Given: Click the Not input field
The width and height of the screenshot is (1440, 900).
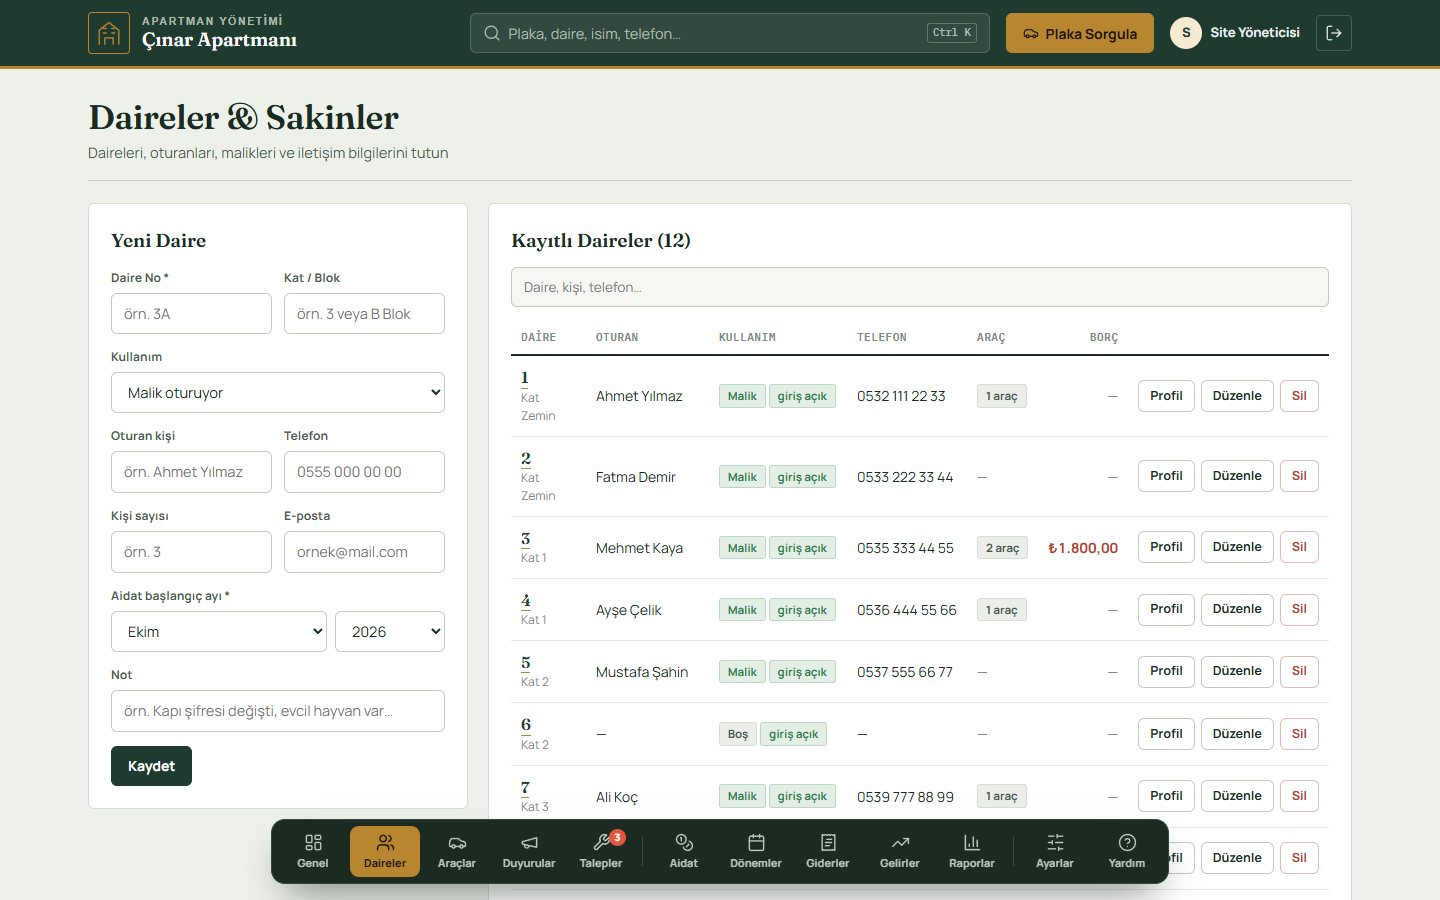Looking at the screenshot, I should pyautogui.click(x=278, y=711).
